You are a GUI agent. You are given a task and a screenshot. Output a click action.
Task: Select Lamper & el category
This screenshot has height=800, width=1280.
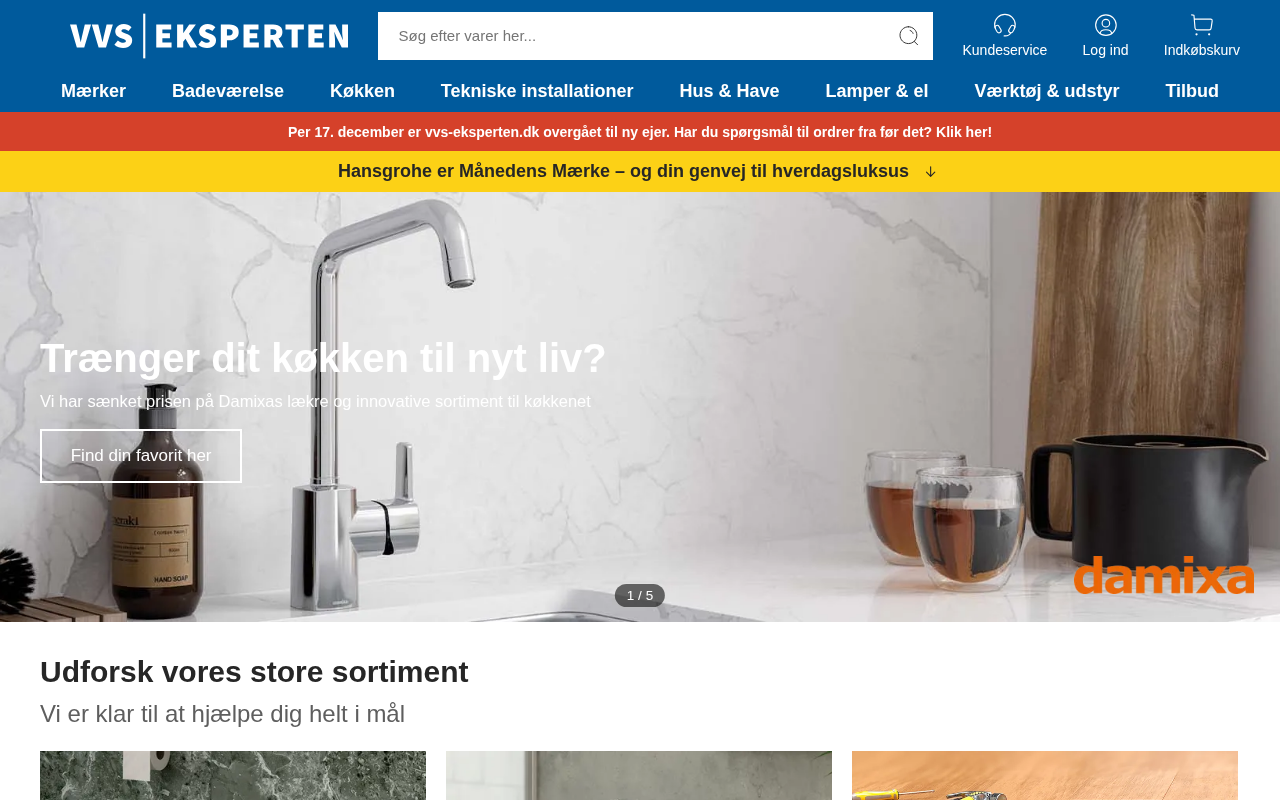pos(877,91)
